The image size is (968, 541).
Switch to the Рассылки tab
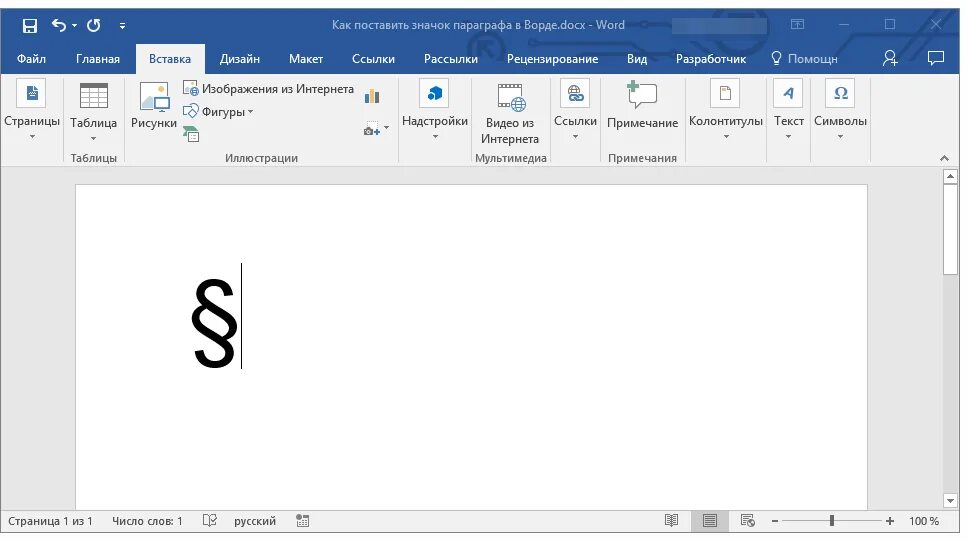[x=451, y=59]
